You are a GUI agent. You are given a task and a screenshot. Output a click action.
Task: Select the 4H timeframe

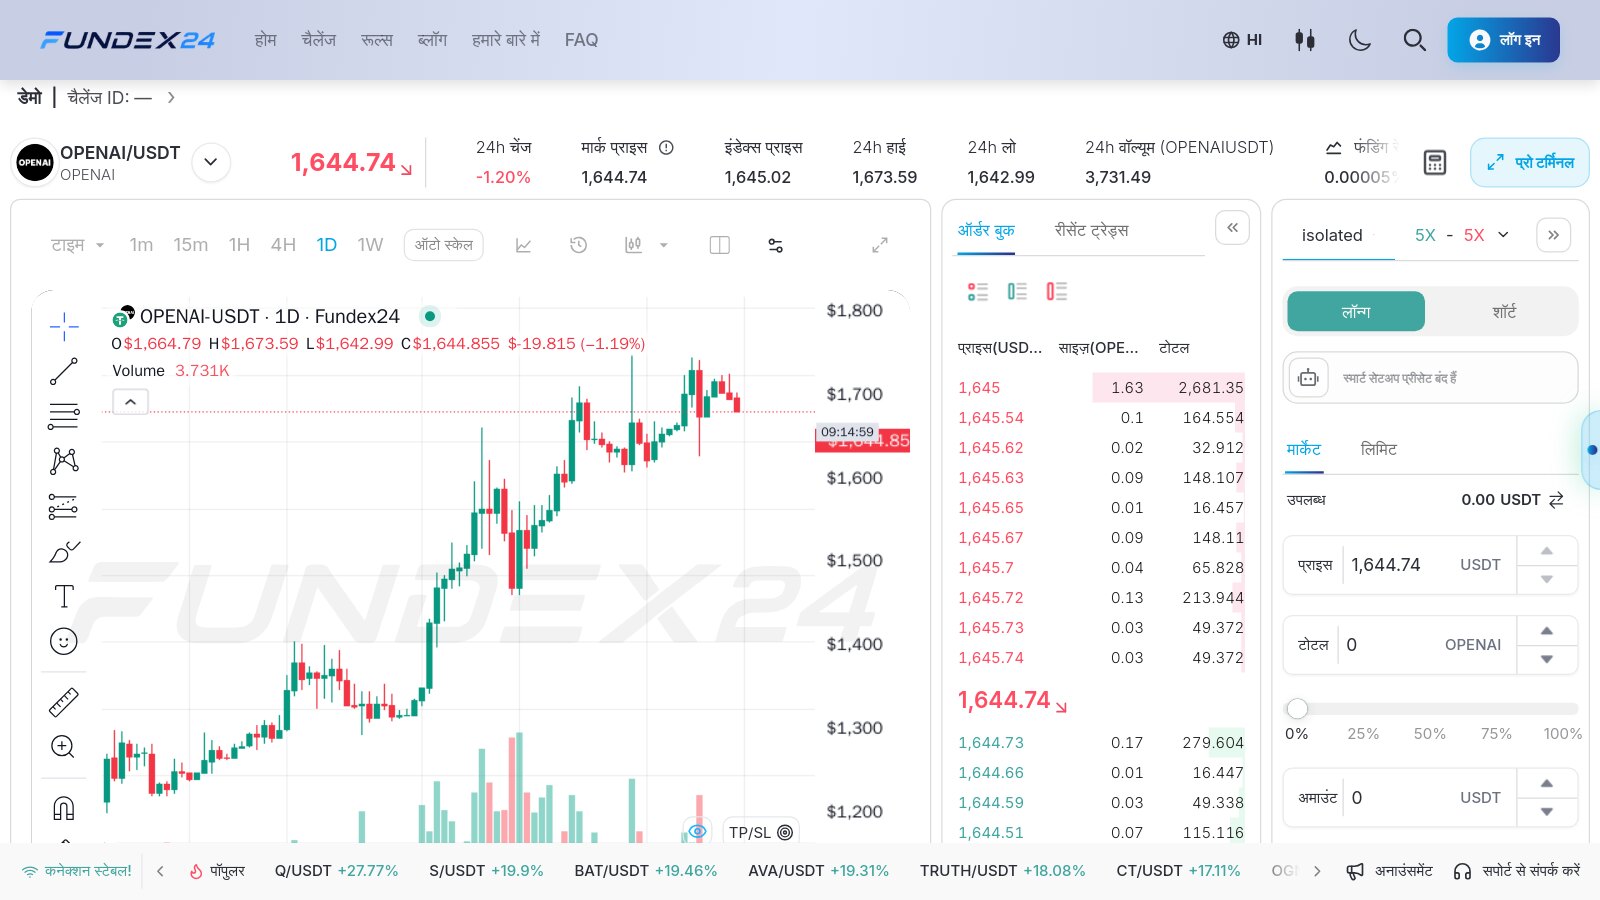283,245
